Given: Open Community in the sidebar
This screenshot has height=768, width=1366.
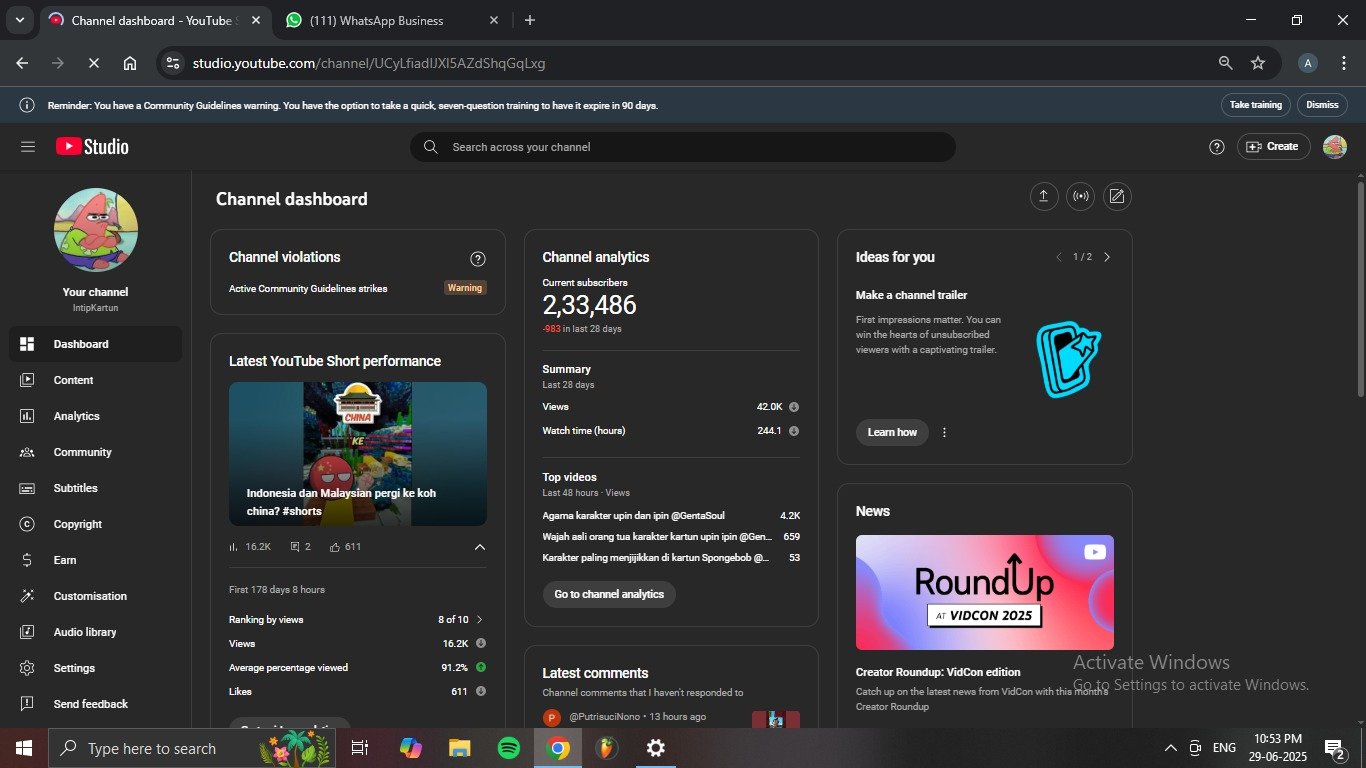Looking at the screenshot, I should pos(96,452).
